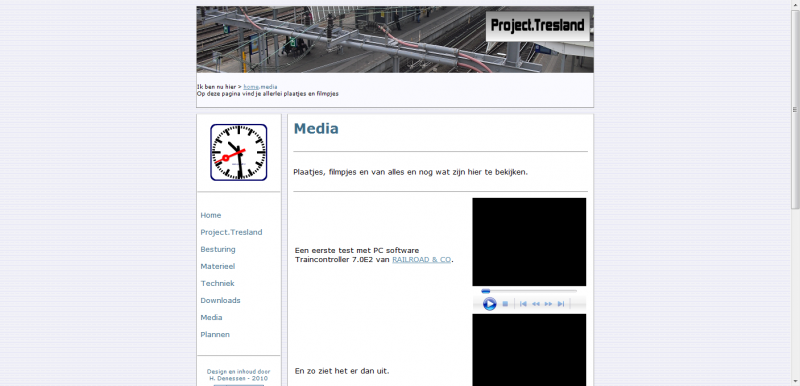
Task: Open the Plannen page
Action: (215, 334)
